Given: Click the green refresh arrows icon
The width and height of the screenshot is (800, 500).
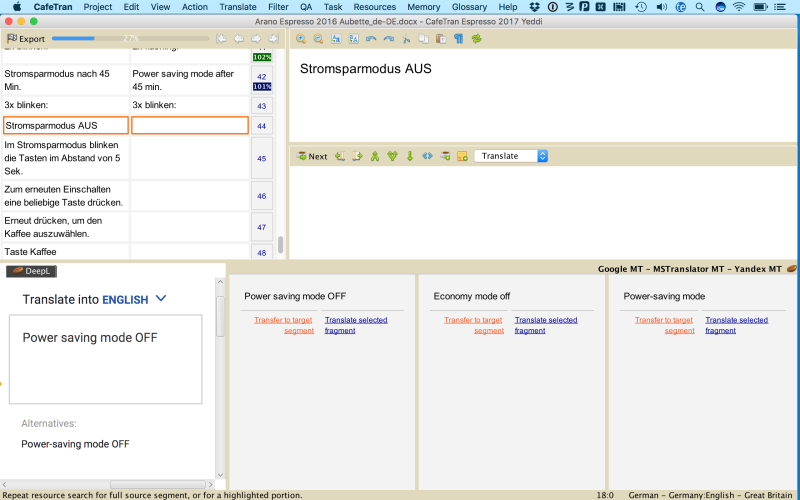Looking at the screenshot, I should click(477, 39).
